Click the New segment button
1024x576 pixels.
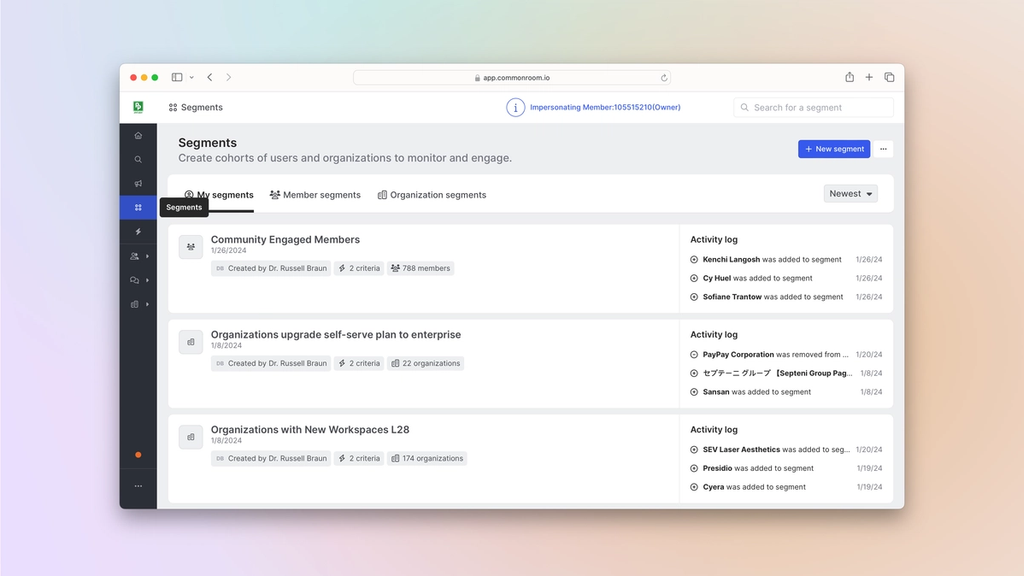click(x=834, y=149)
